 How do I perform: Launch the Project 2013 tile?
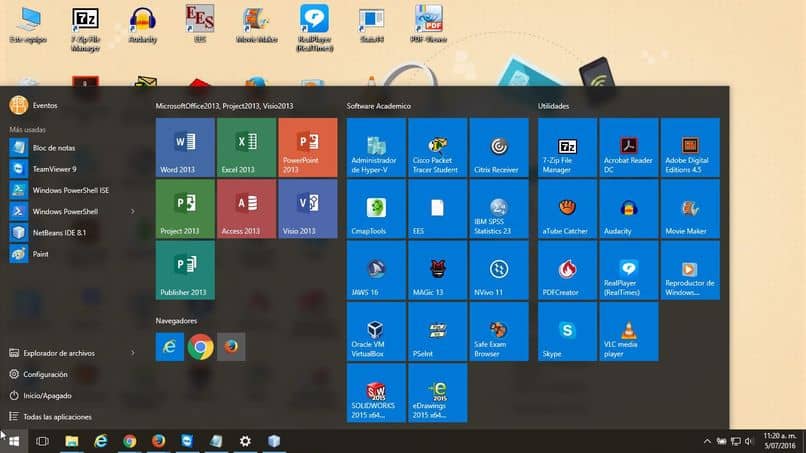point(185,209)
